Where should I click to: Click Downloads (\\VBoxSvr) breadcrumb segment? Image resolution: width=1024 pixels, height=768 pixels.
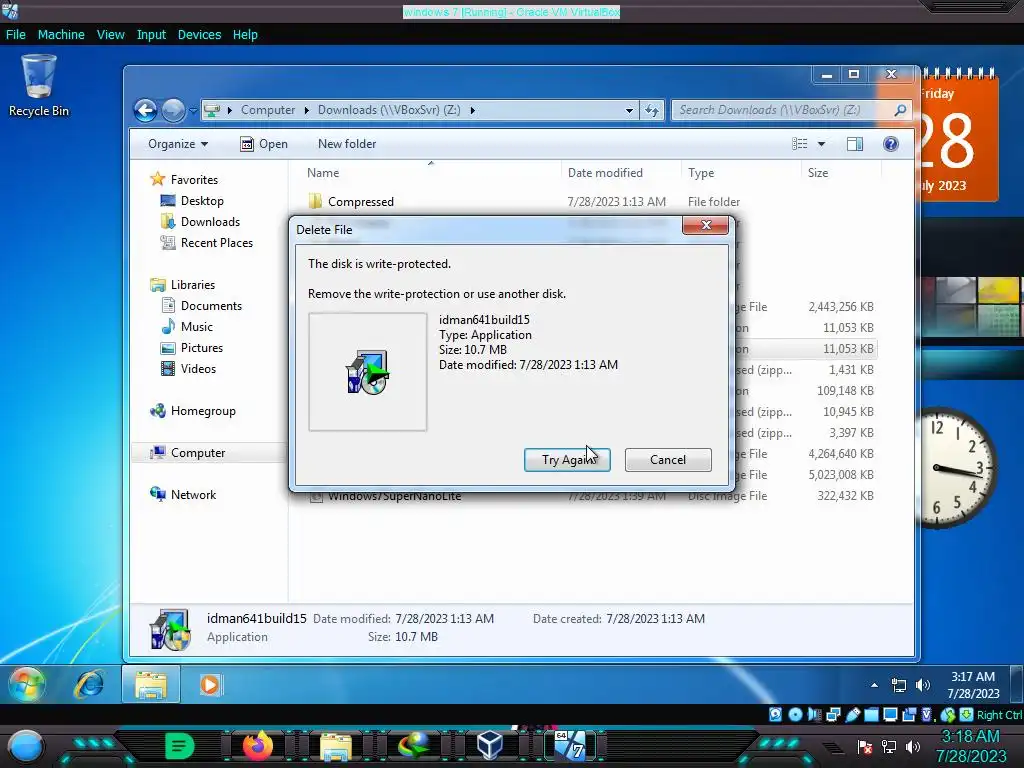[389, 110]
